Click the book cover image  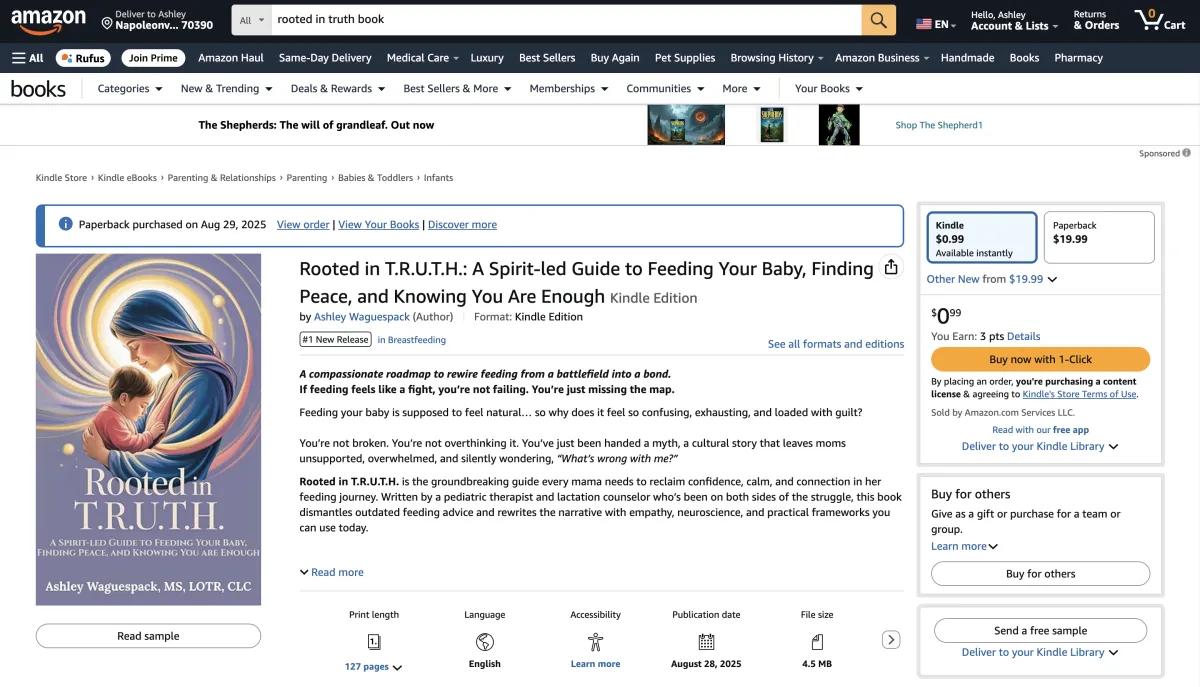click(x=148, y=429)
